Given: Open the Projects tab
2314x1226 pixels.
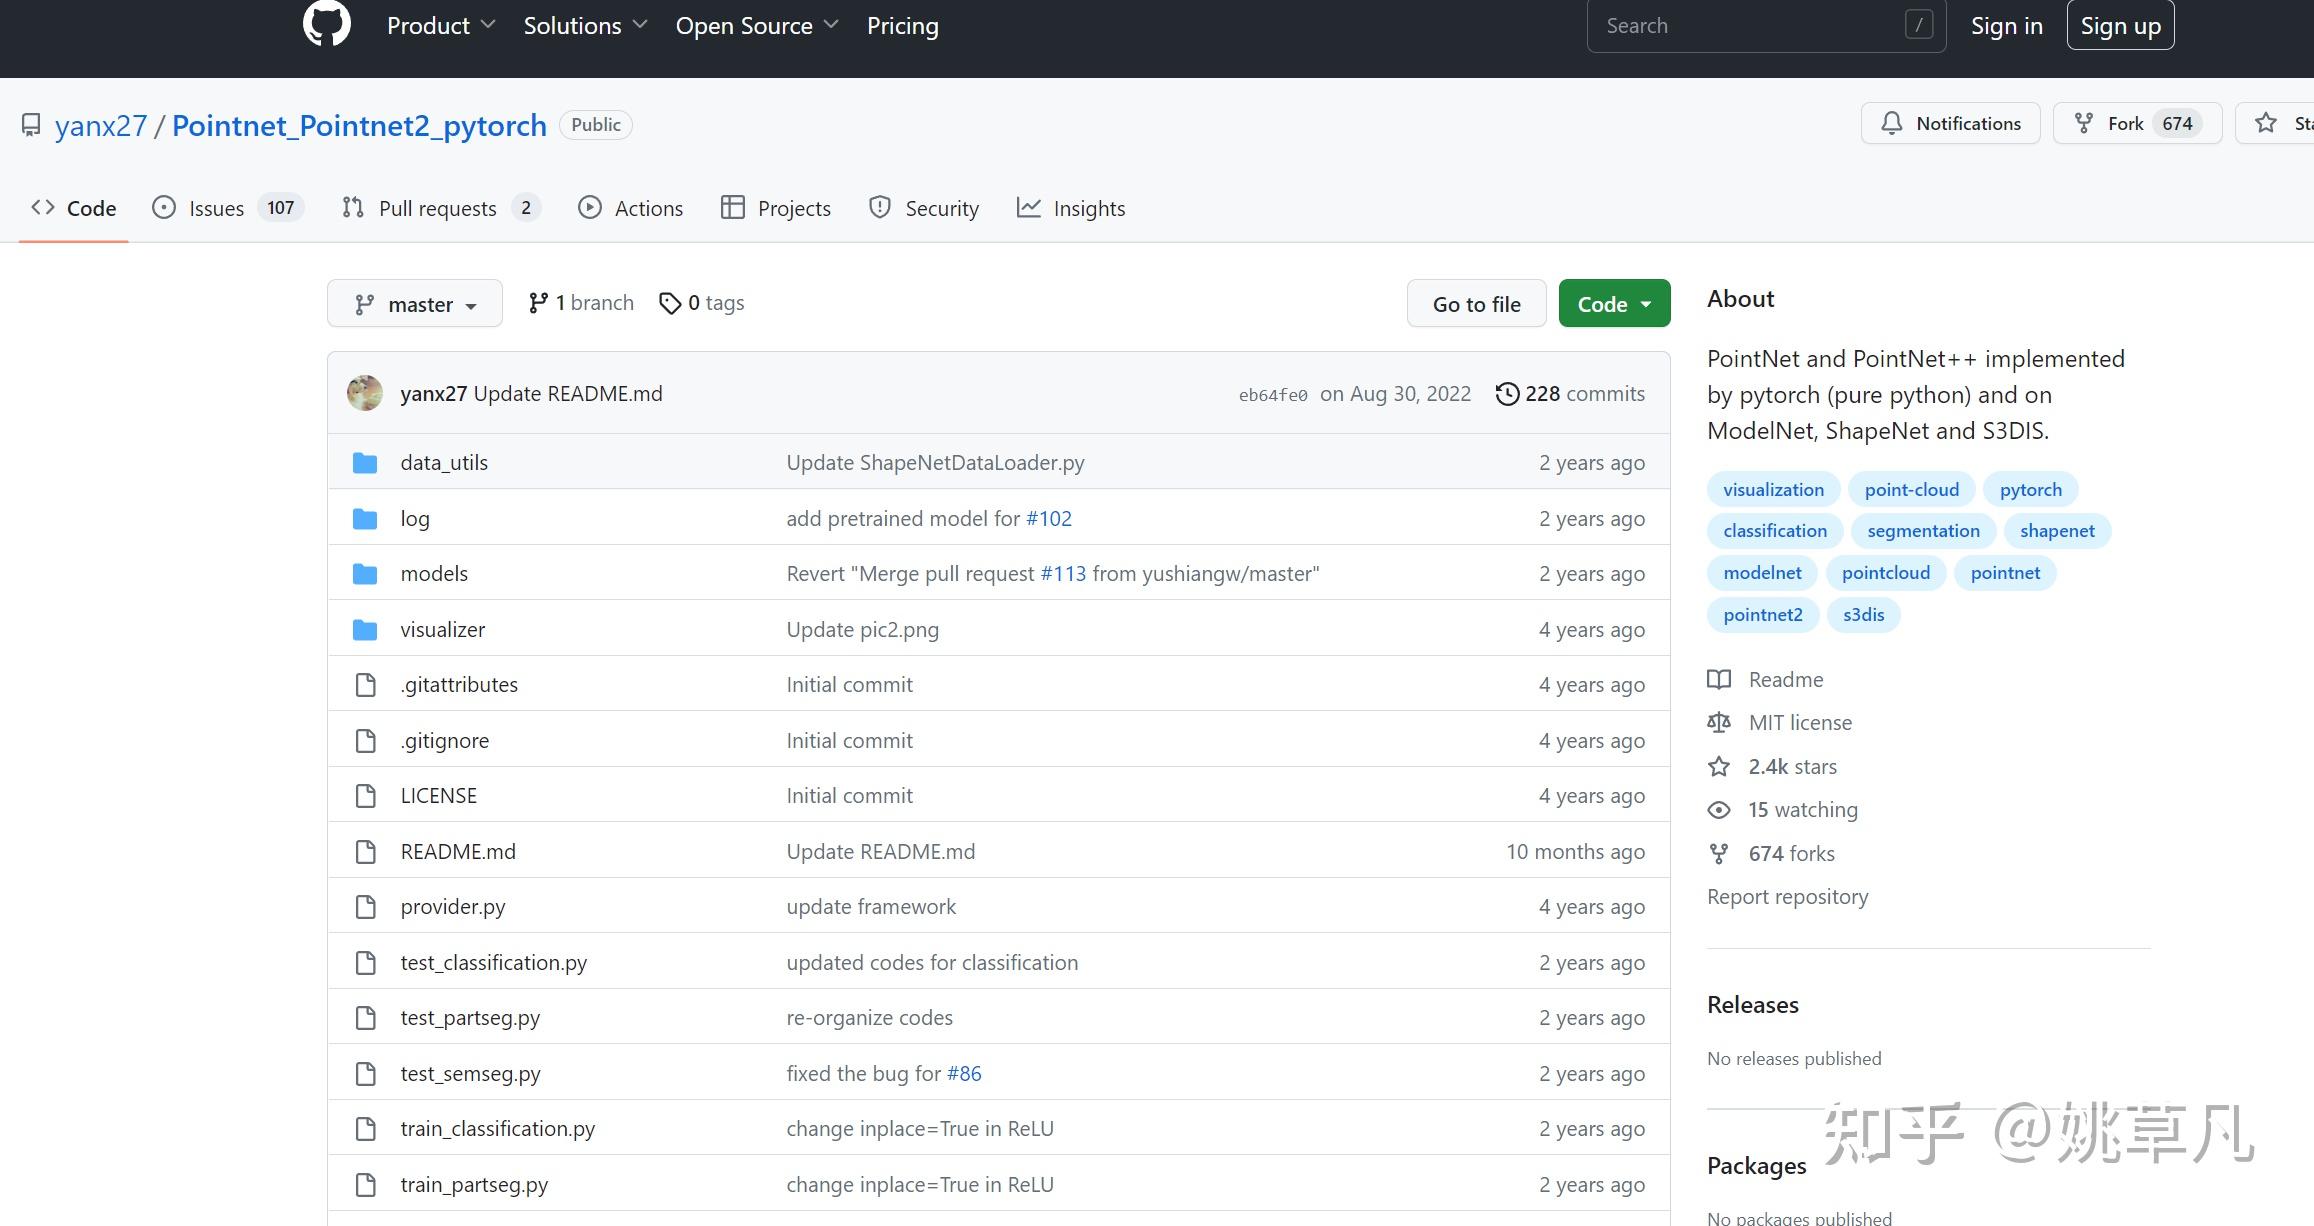Looking at the screenshot, I should (776, 208).
